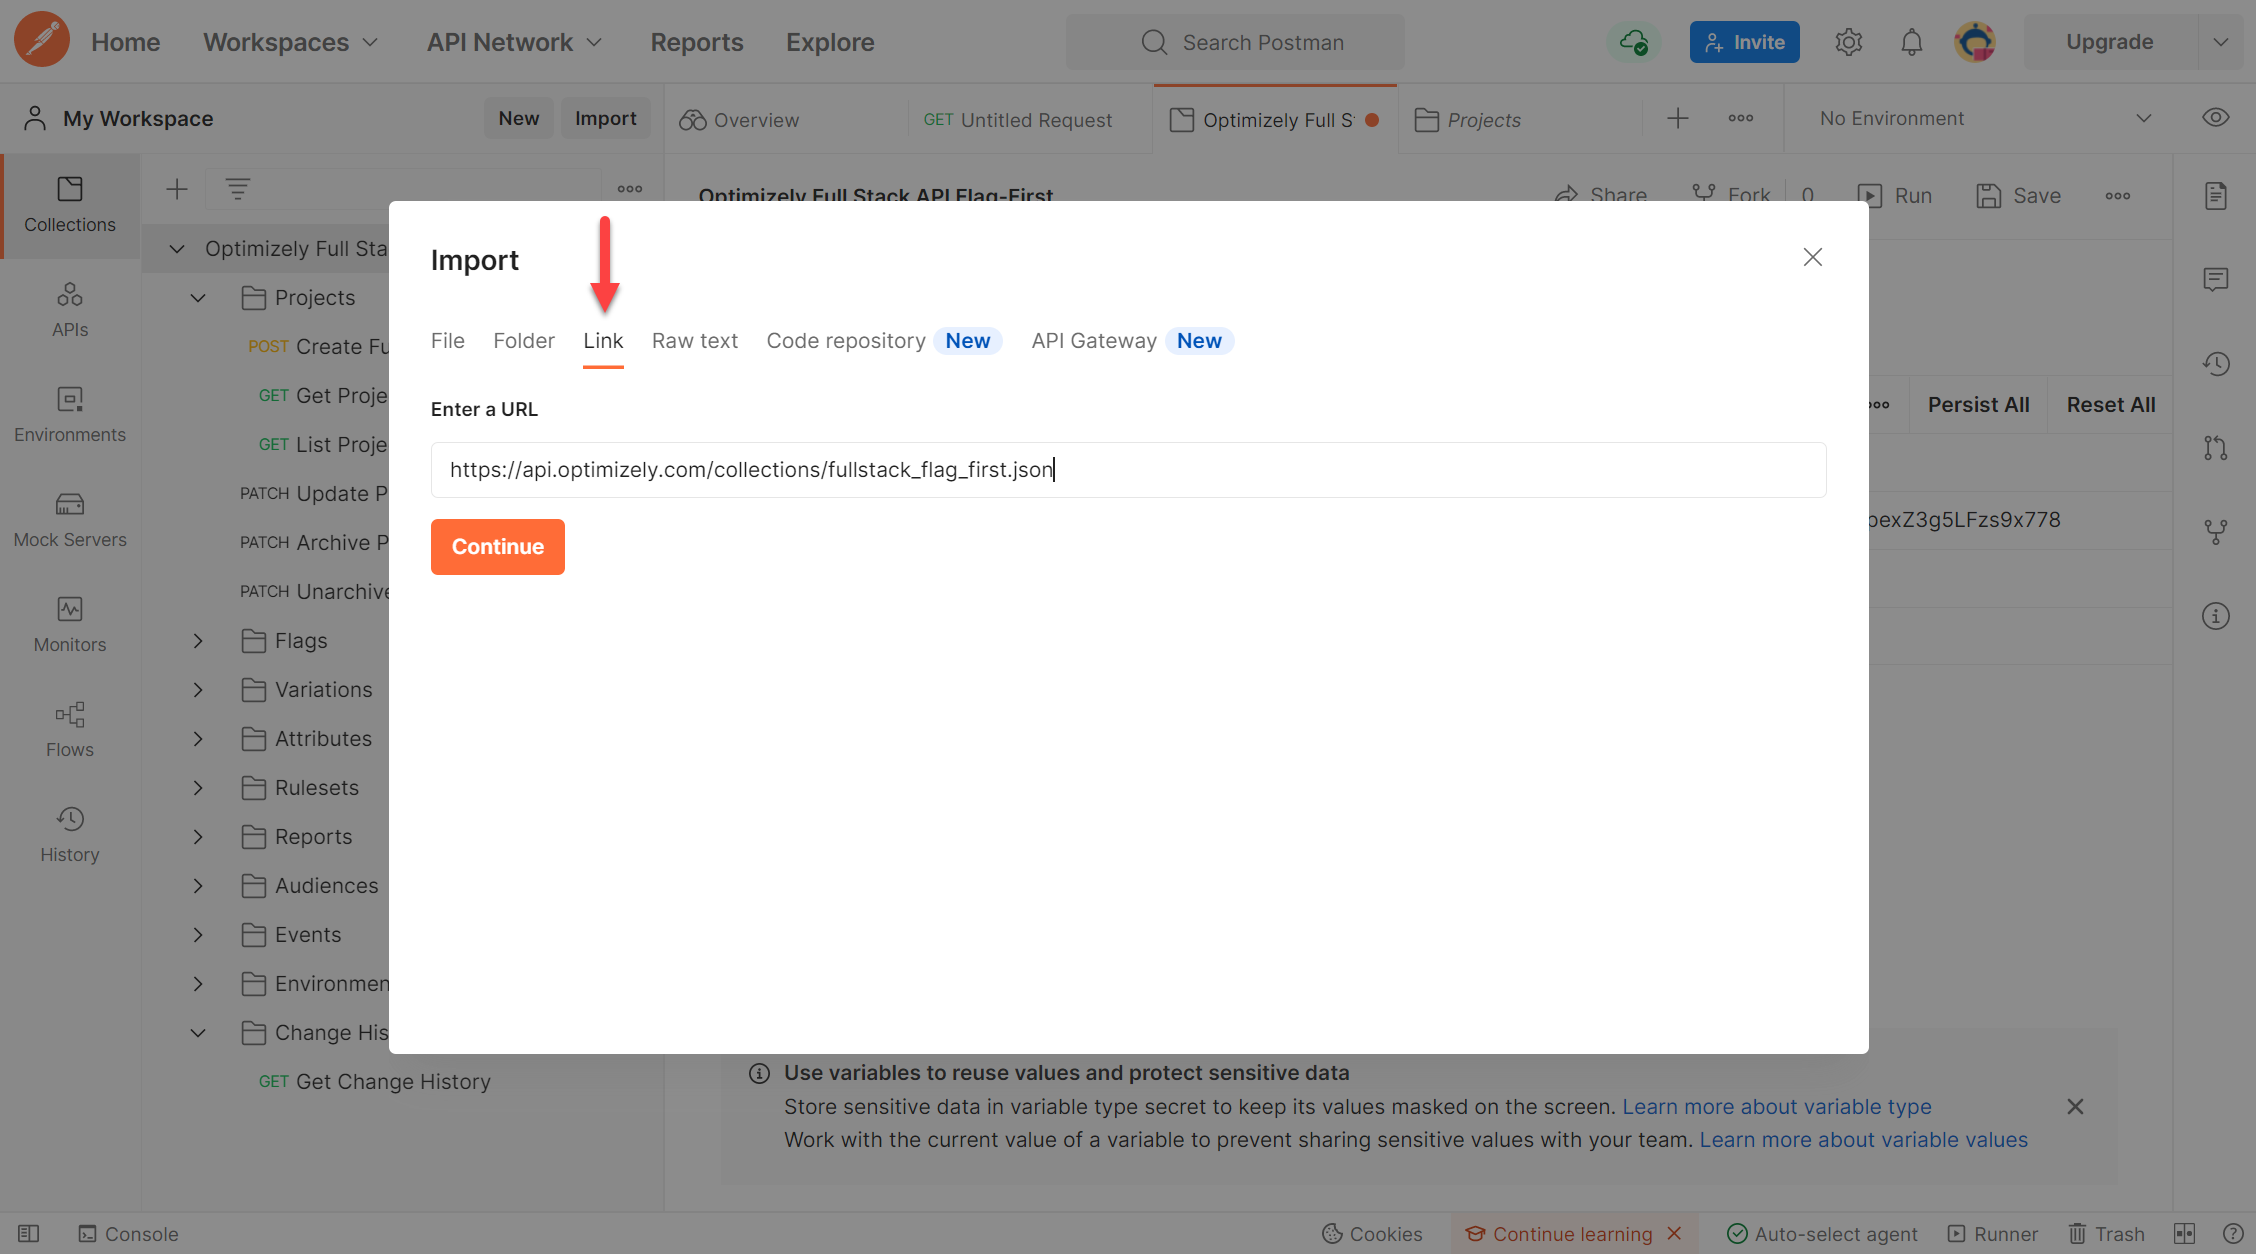Open the Console in status bar
Screen dimensions: 2256x1254
[128, 1233]
